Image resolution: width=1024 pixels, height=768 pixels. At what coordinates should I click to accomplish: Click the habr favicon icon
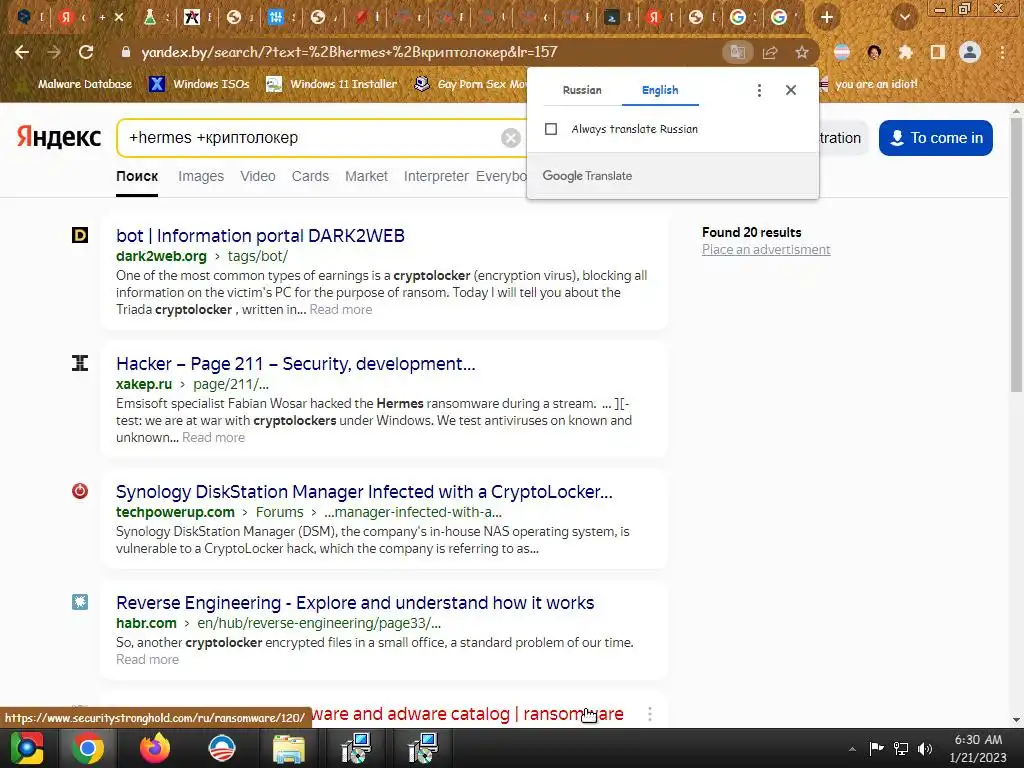80,601
